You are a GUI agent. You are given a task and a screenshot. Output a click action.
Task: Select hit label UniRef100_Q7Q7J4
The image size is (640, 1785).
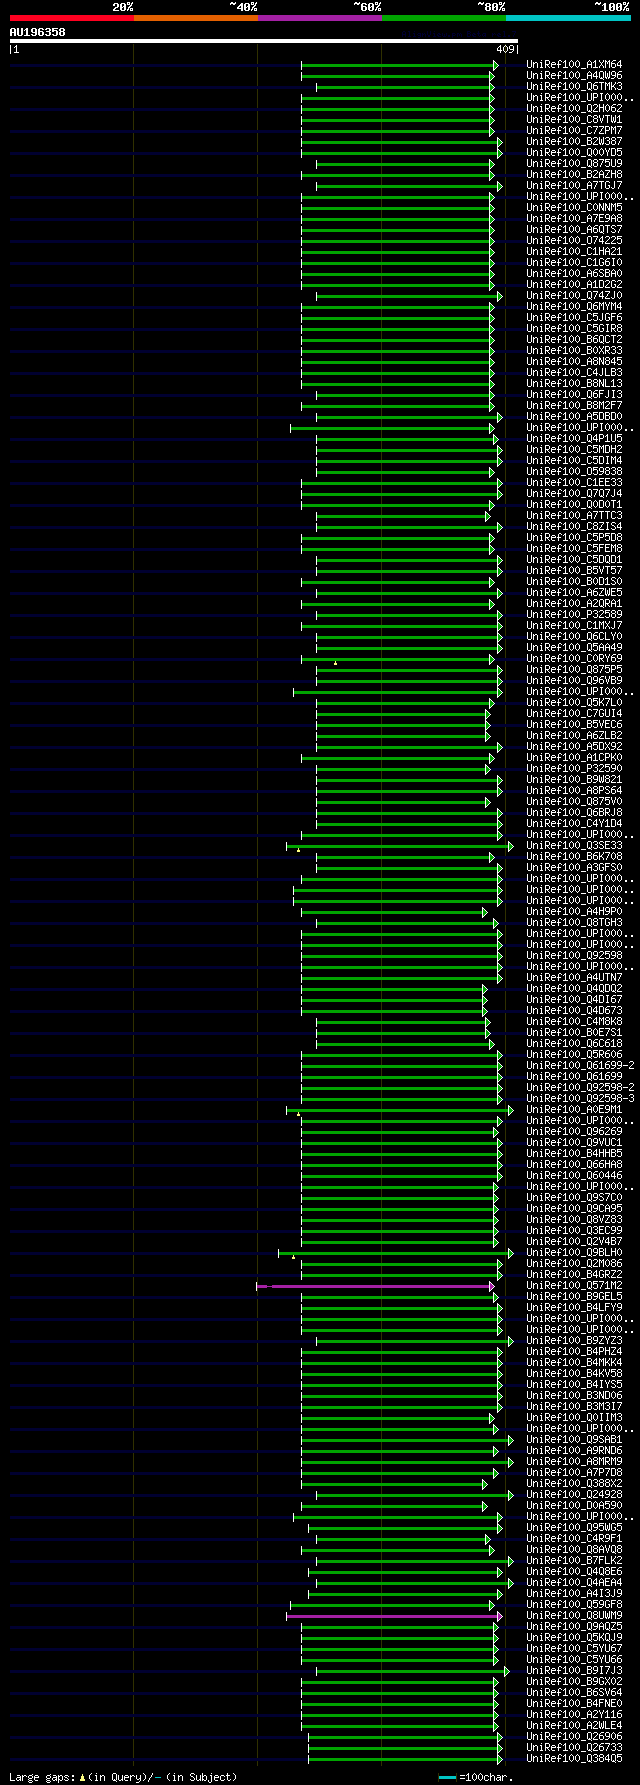(574, 494)
